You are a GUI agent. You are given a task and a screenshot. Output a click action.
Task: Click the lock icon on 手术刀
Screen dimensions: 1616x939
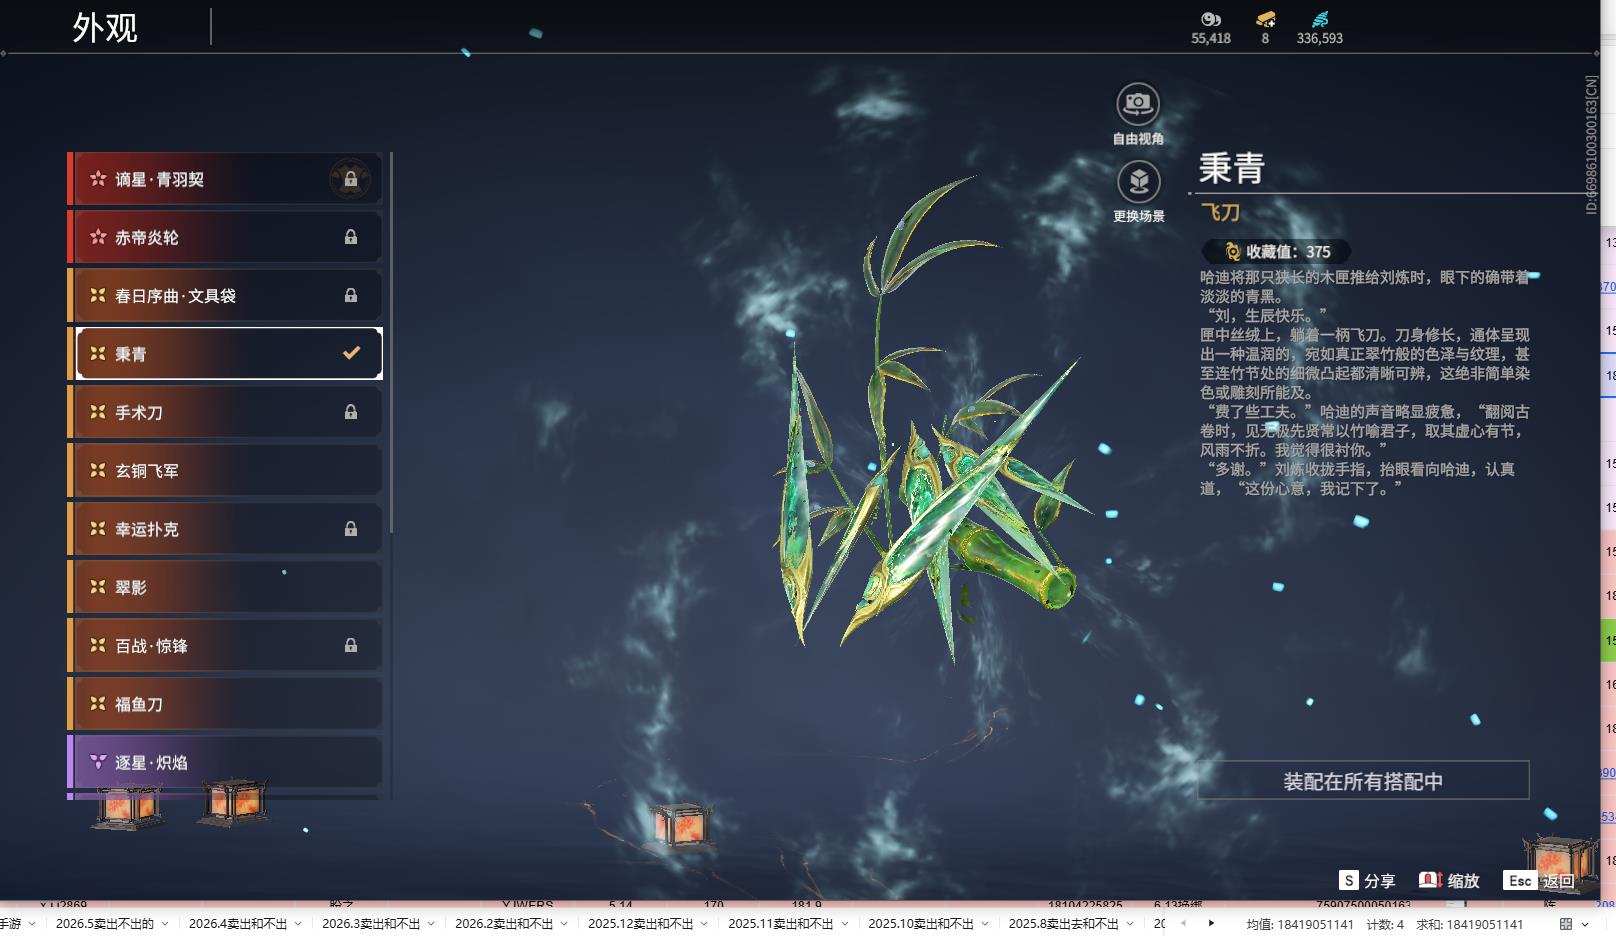point(351,412)
